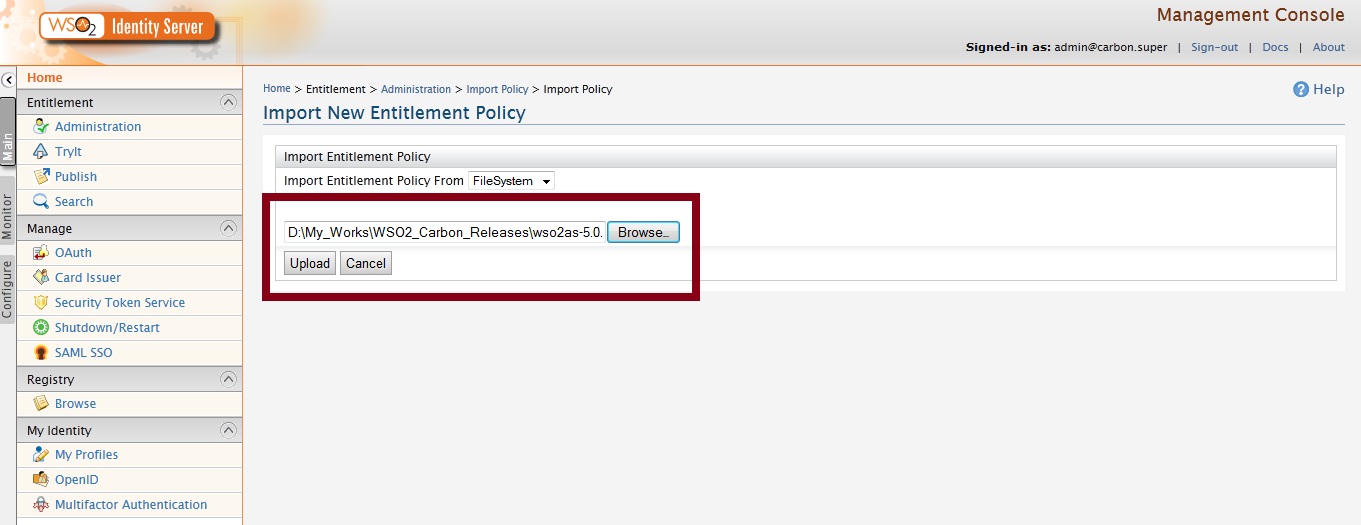Click the Administration icon in Entitlement section

[x=41, y=127]
